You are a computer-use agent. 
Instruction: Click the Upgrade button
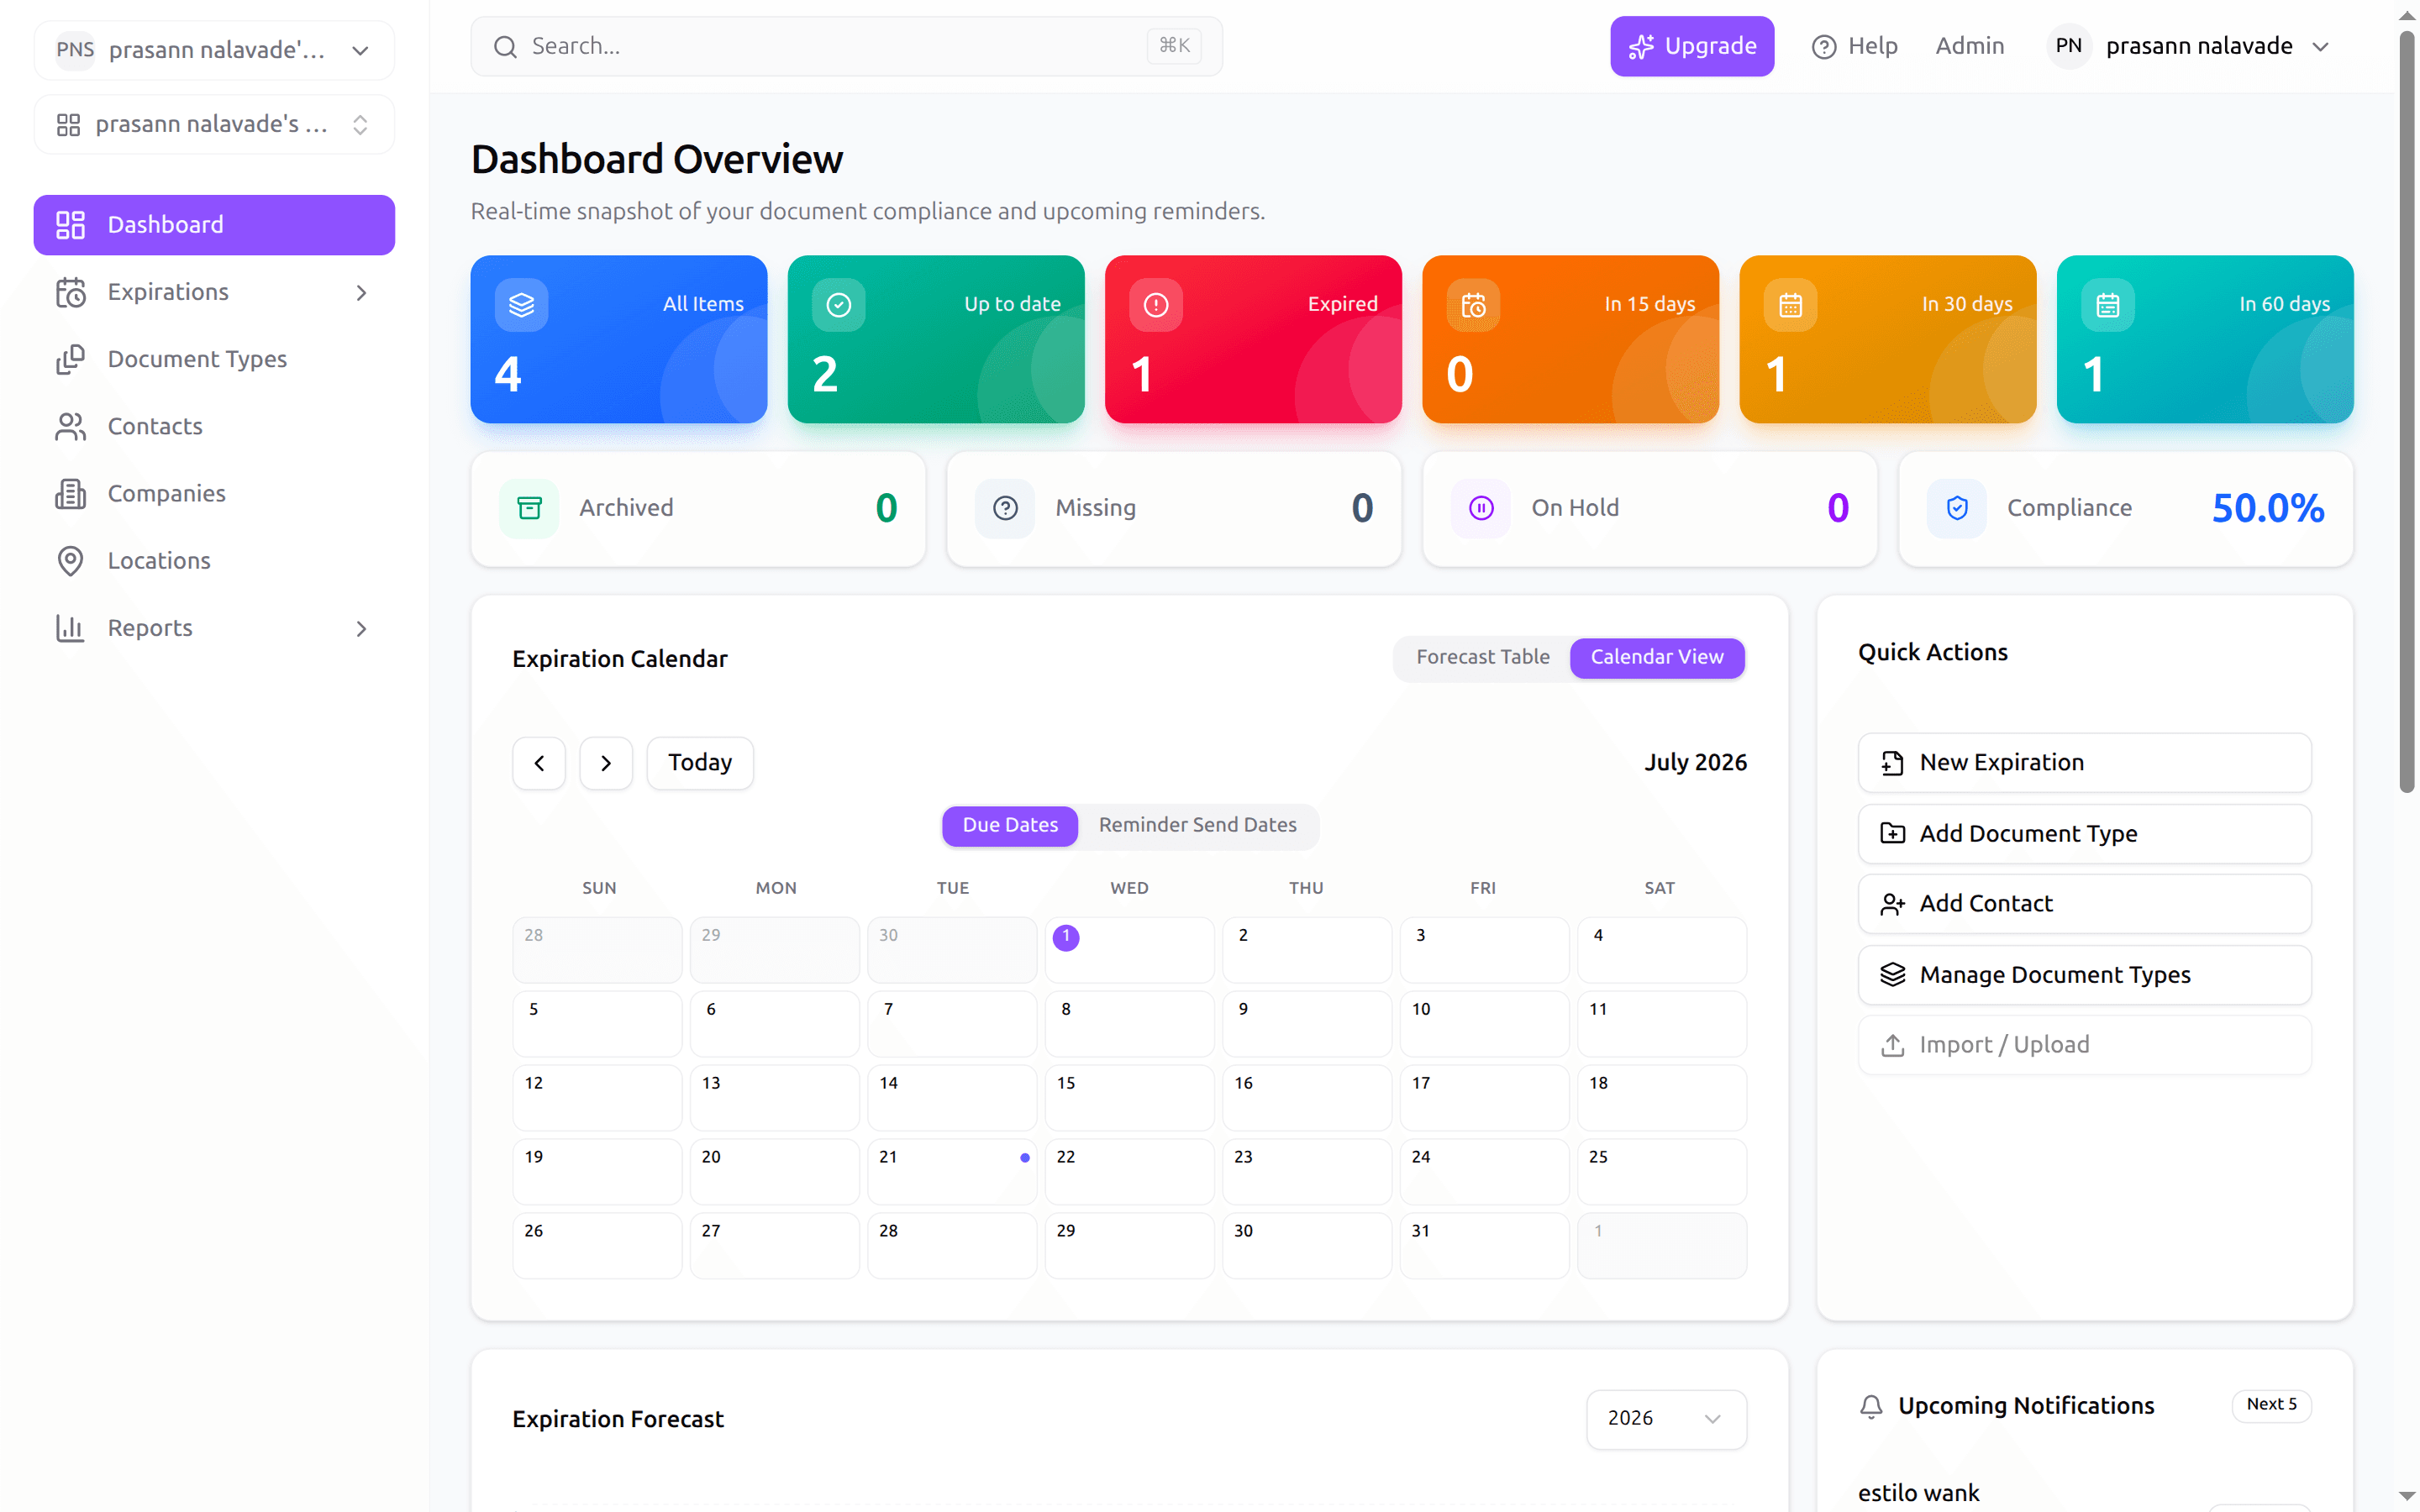(1692, 46)
